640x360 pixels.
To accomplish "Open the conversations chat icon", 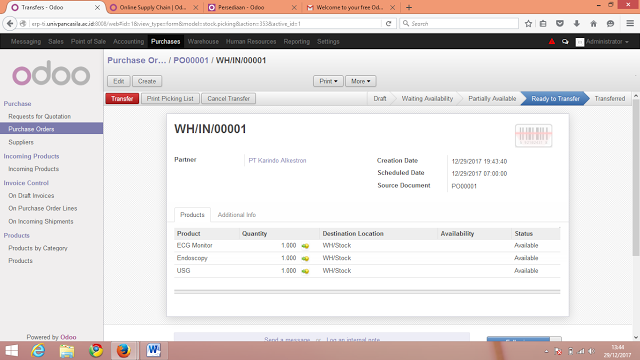I will coord(565,42).
